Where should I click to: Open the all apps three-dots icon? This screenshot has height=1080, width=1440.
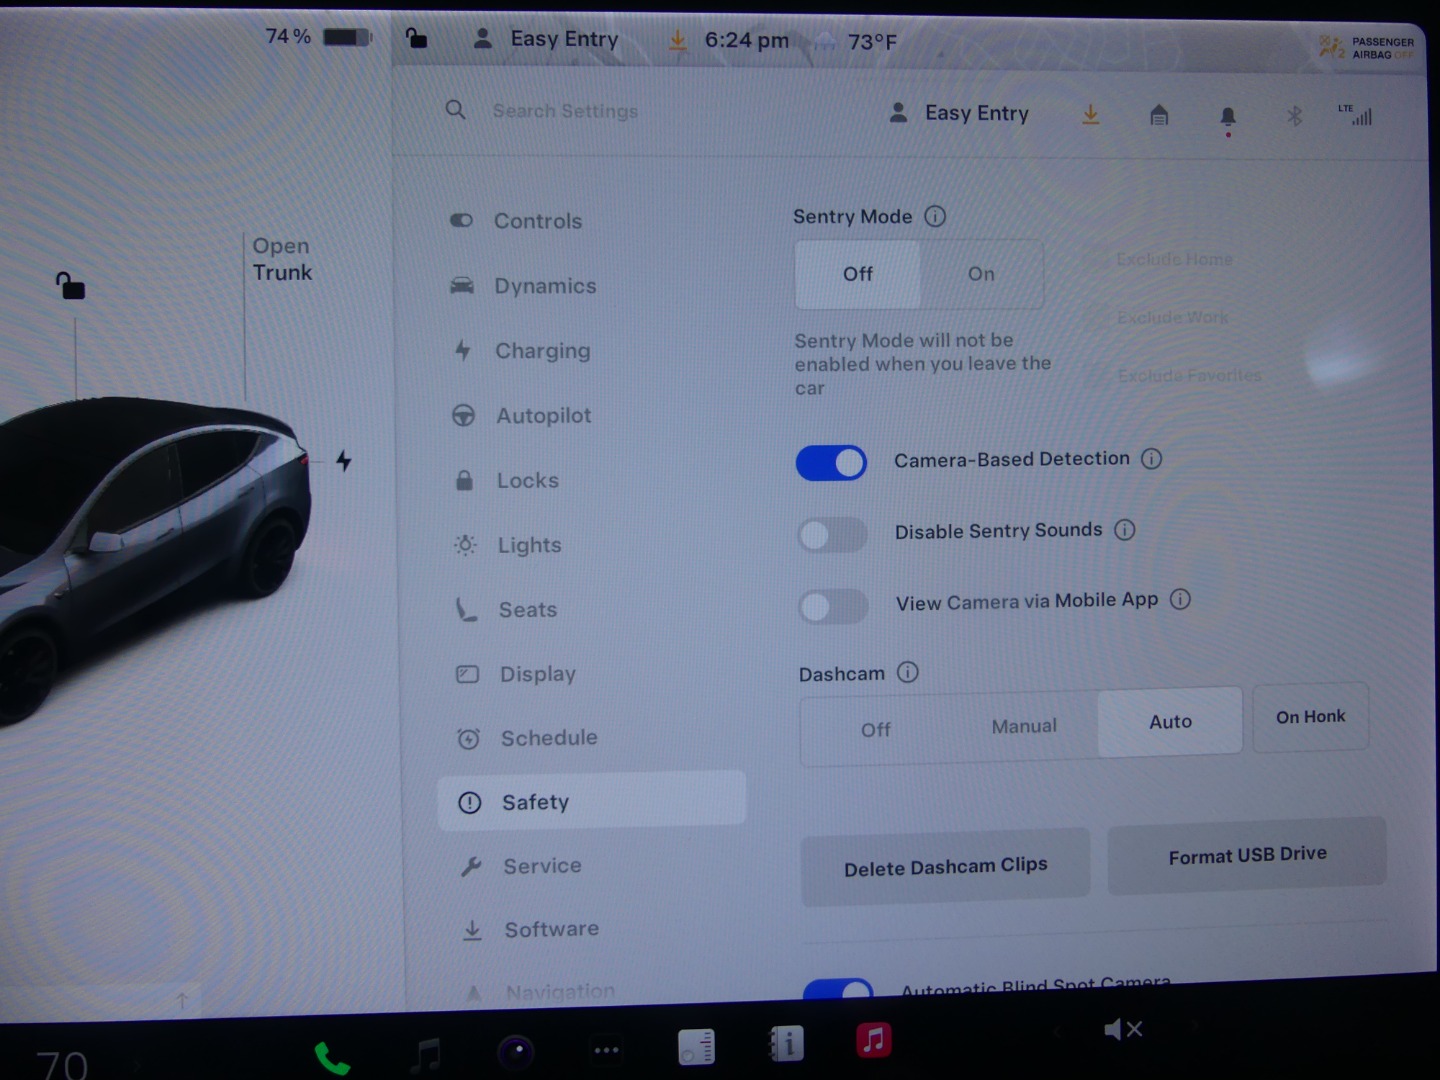tap(606, 1050)
